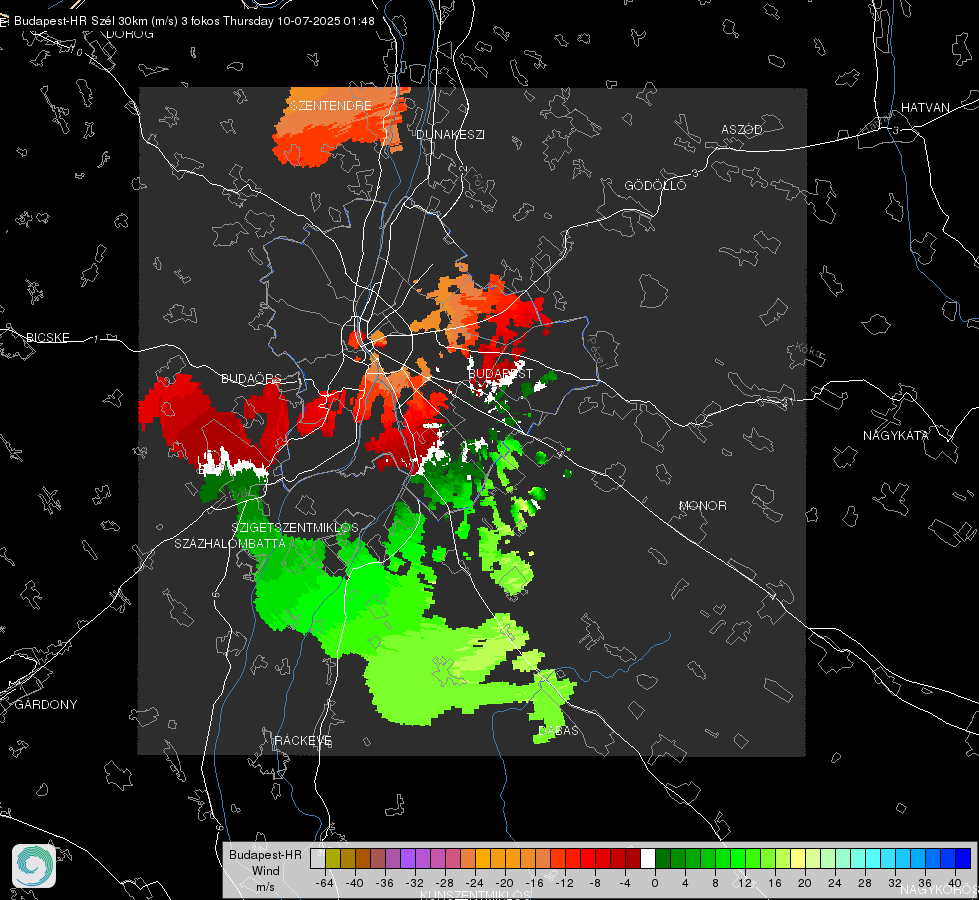The width and height of the screenshot is (979, 900).
Task: Click the SZIGETSZENTMIKLÓS map label
Action: click(x=295, y=528)
